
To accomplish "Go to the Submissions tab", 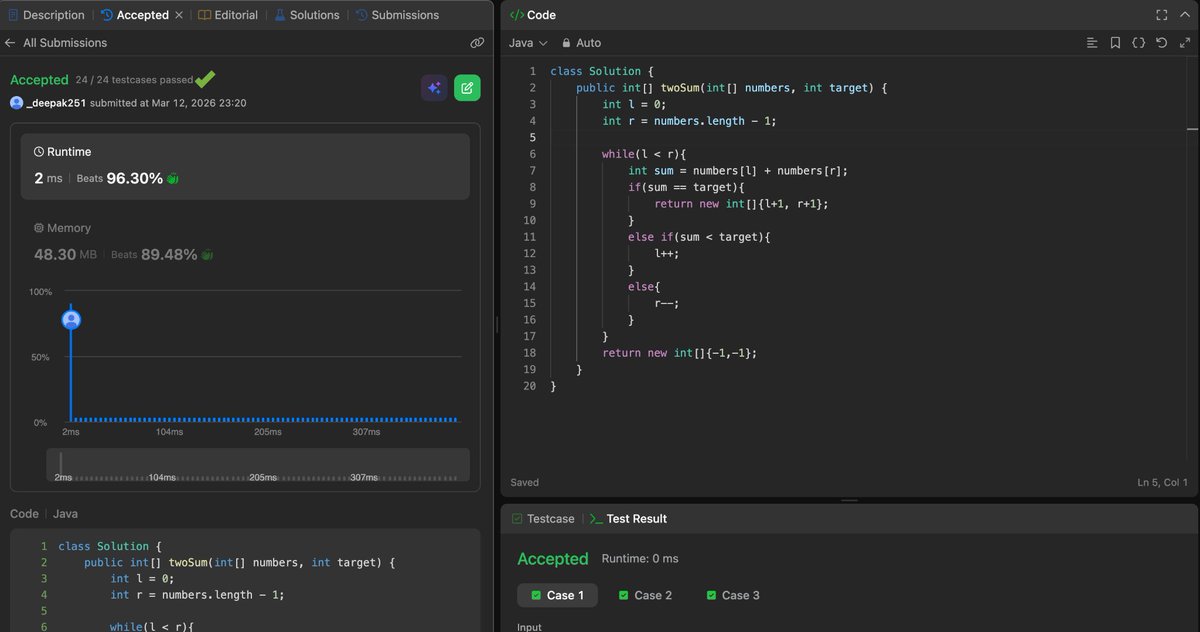I will pos(397,15).
